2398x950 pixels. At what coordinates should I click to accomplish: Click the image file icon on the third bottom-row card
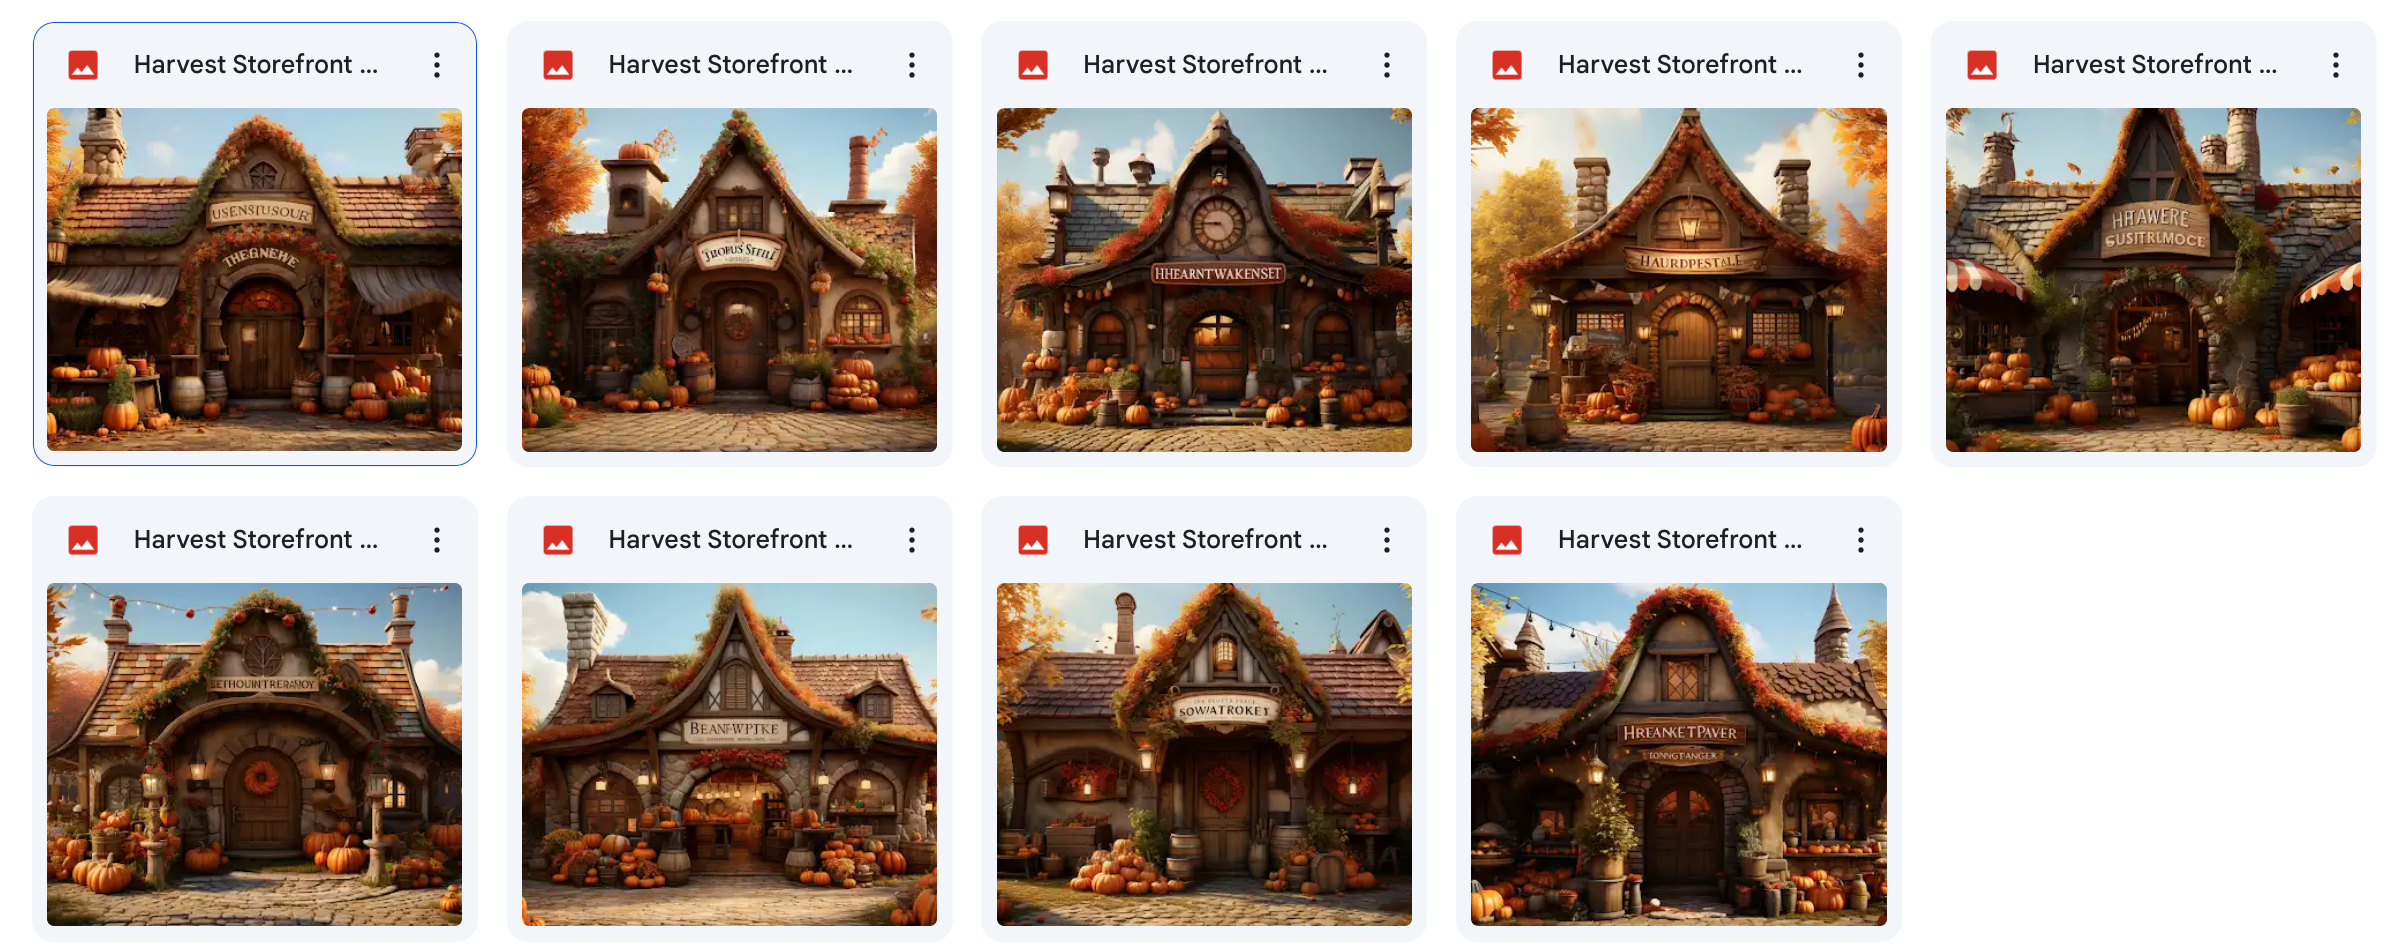coord(1034,539)
